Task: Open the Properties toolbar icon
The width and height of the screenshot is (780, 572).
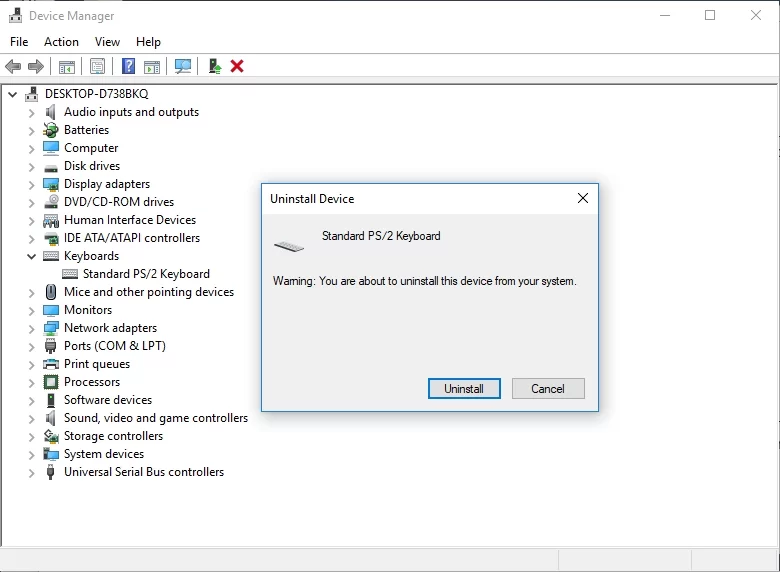Action: click(x=98, y=66)
